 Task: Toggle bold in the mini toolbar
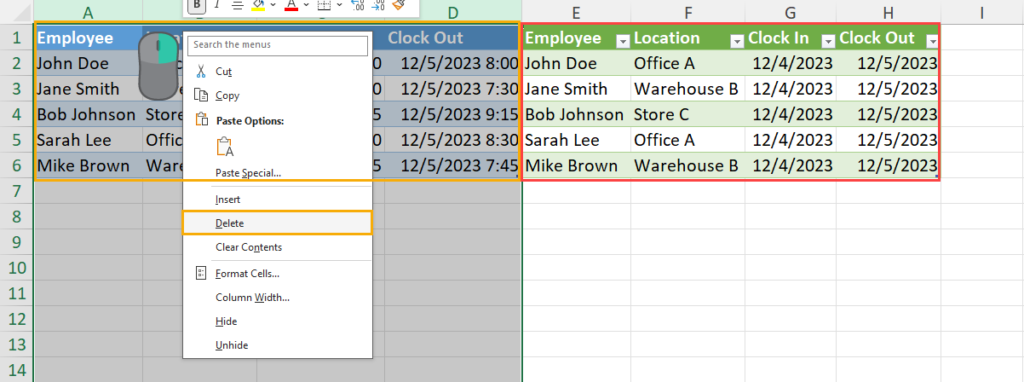[197, 5]
